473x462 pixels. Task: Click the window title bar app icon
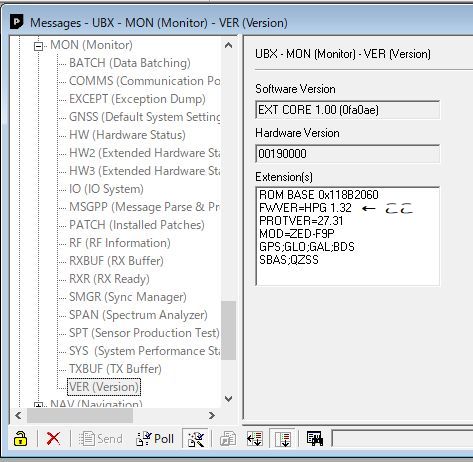[17, 22]
